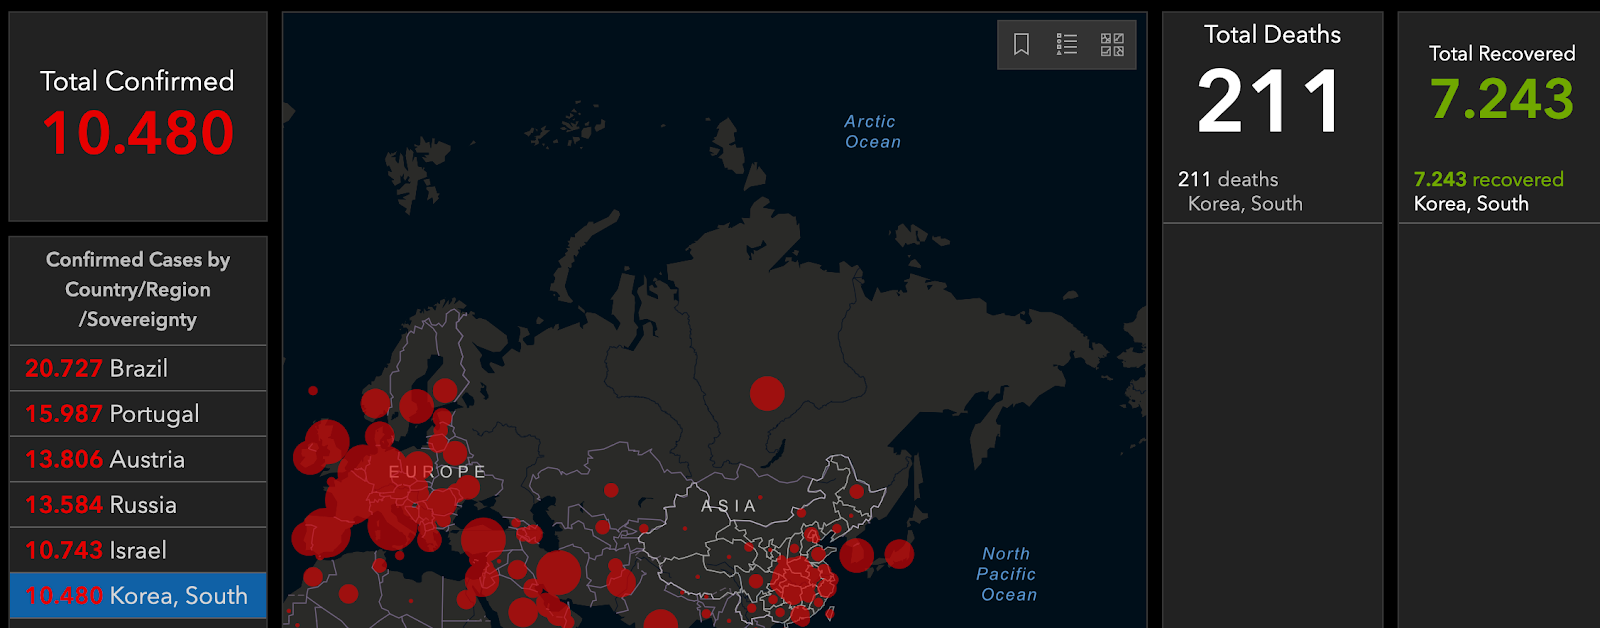Select Brazil in the country list
Viewport: 1600px width, 628px height.
[x=138, y=368]
